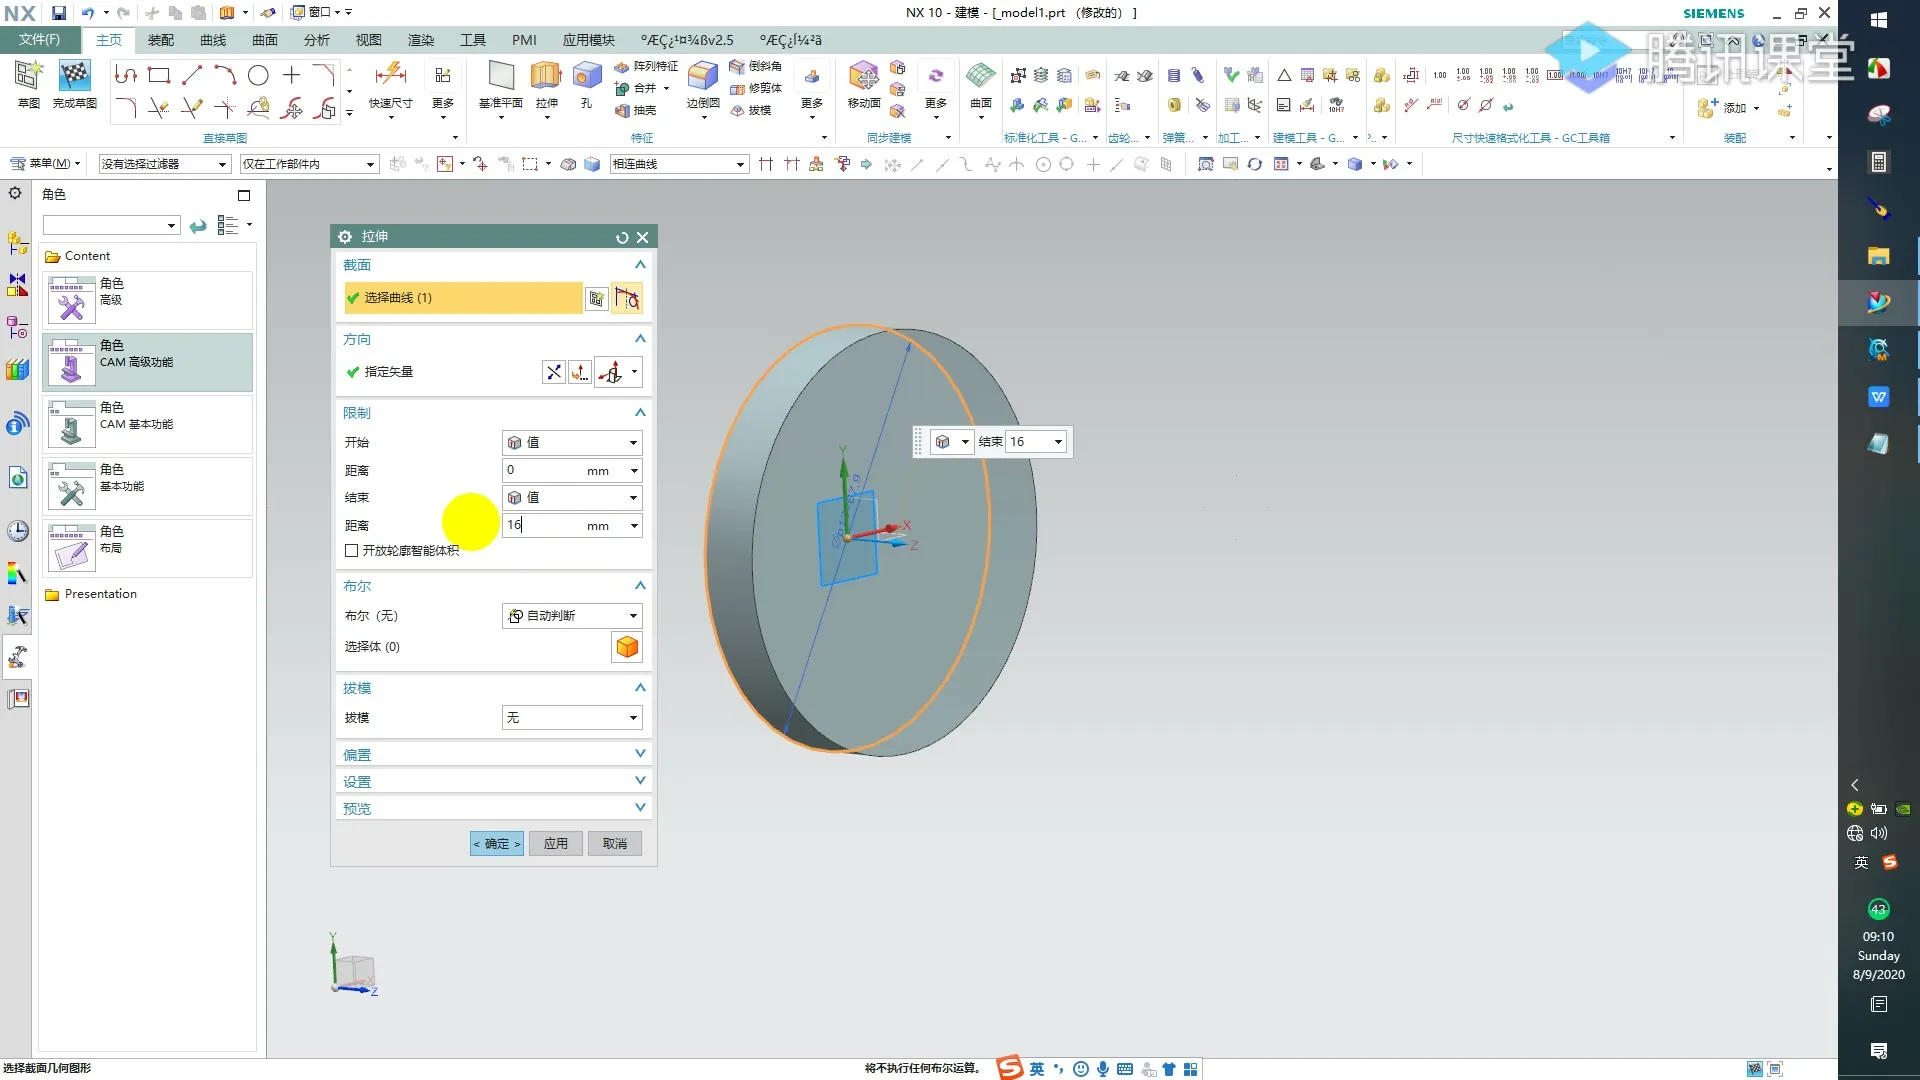
Task: Open the Boolean auto-judge dropdown
Action: click(571, 616)
